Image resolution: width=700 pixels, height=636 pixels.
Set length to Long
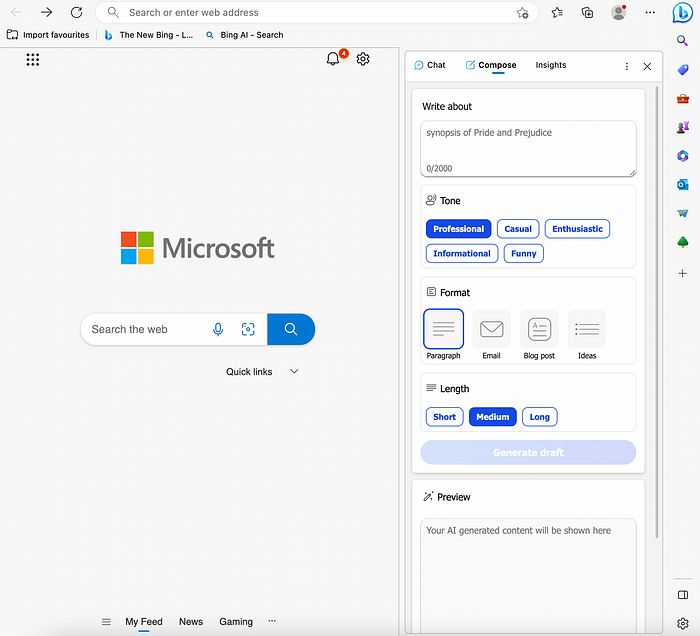539,417
